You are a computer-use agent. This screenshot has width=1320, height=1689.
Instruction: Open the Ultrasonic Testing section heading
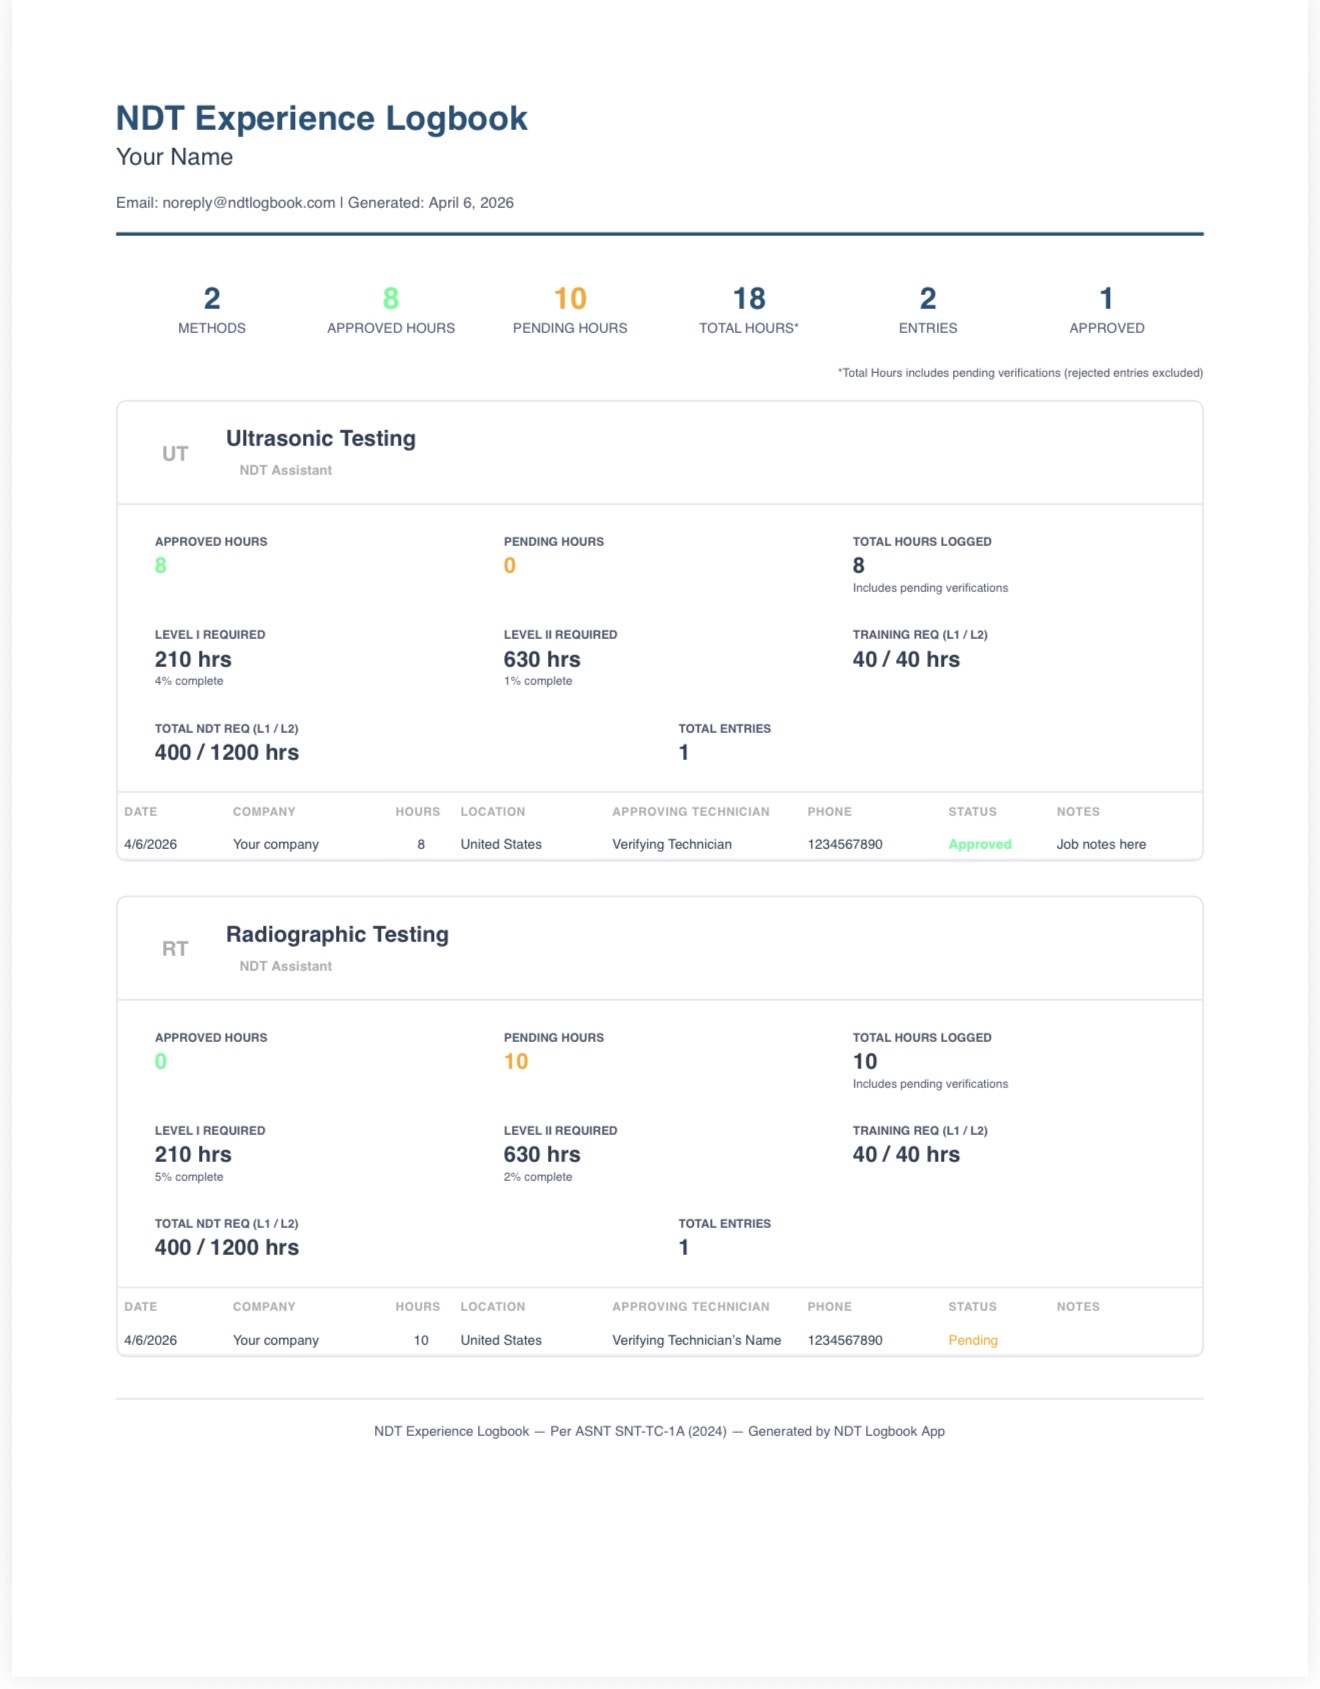point(320,438)
